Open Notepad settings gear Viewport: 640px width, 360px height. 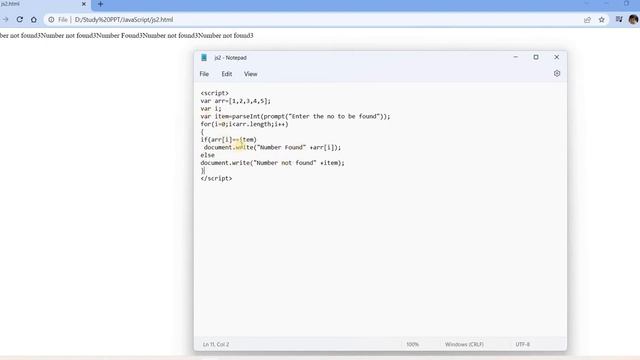557,73
